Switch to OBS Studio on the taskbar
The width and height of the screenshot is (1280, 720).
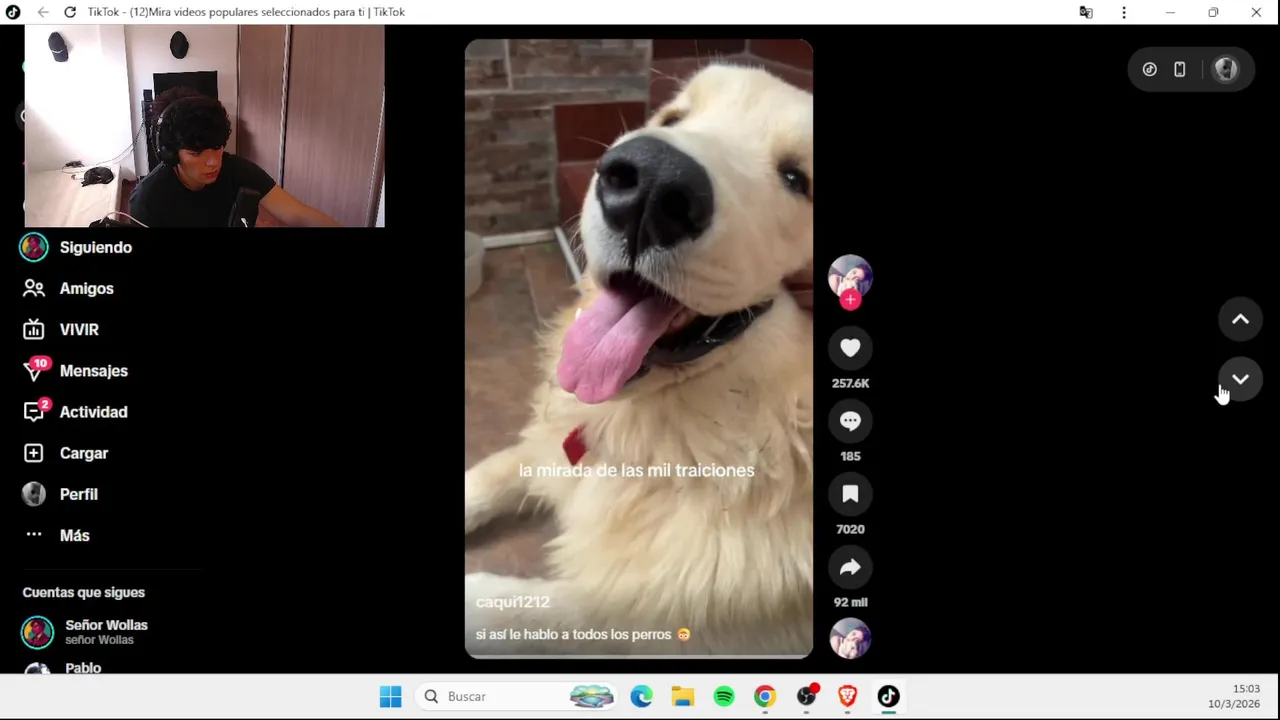[806, 696]
